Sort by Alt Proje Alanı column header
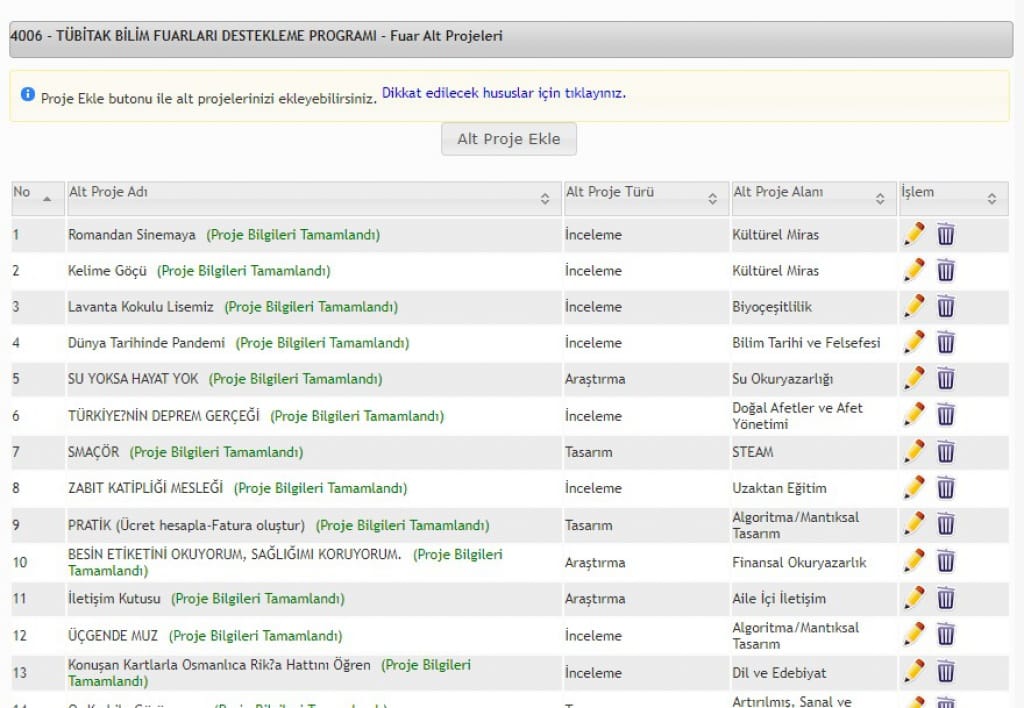The height and width of the screenshot is (708, 1024). click(x=880, y=198)
